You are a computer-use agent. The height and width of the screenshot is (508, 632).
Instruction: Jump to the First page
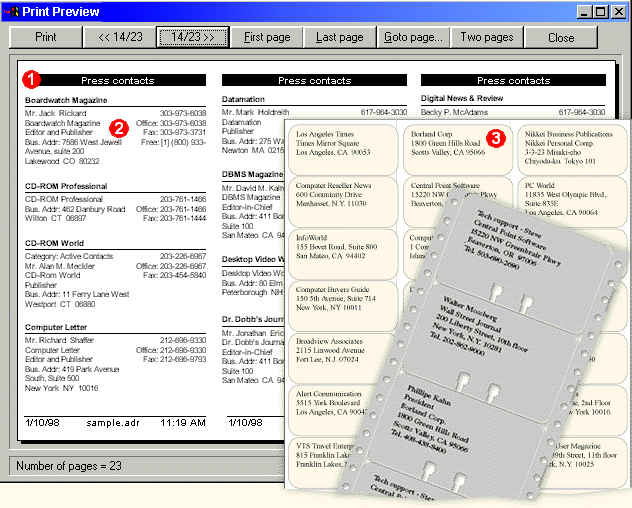[x=267, y=37]
